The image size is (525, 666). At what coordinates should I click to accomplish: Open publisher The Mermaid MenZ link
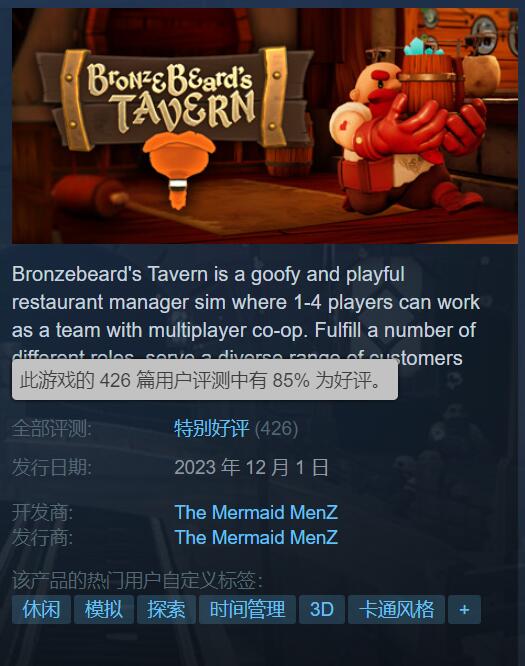pos(256,537)
